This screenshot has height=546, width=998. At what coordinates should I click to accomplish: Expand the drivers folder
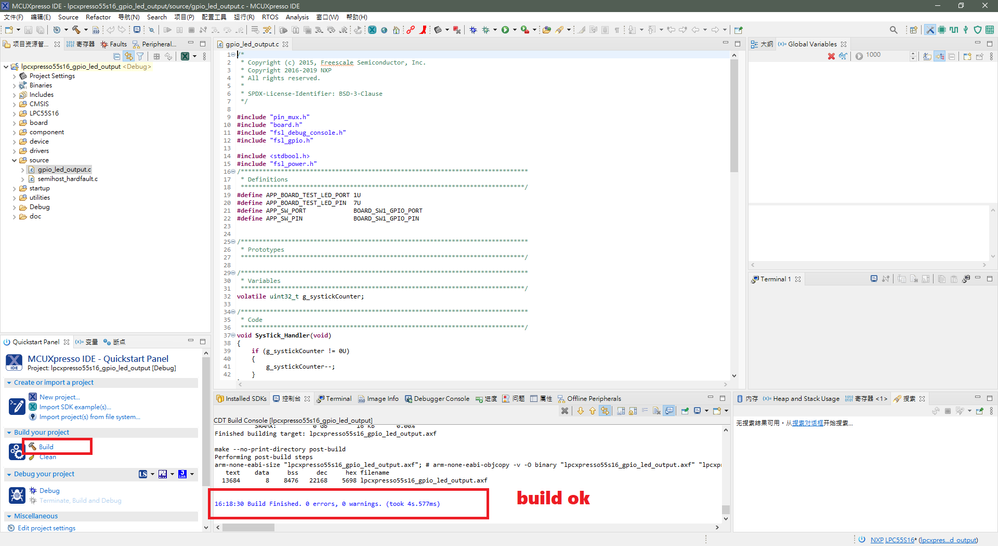[x=14, y=151]
